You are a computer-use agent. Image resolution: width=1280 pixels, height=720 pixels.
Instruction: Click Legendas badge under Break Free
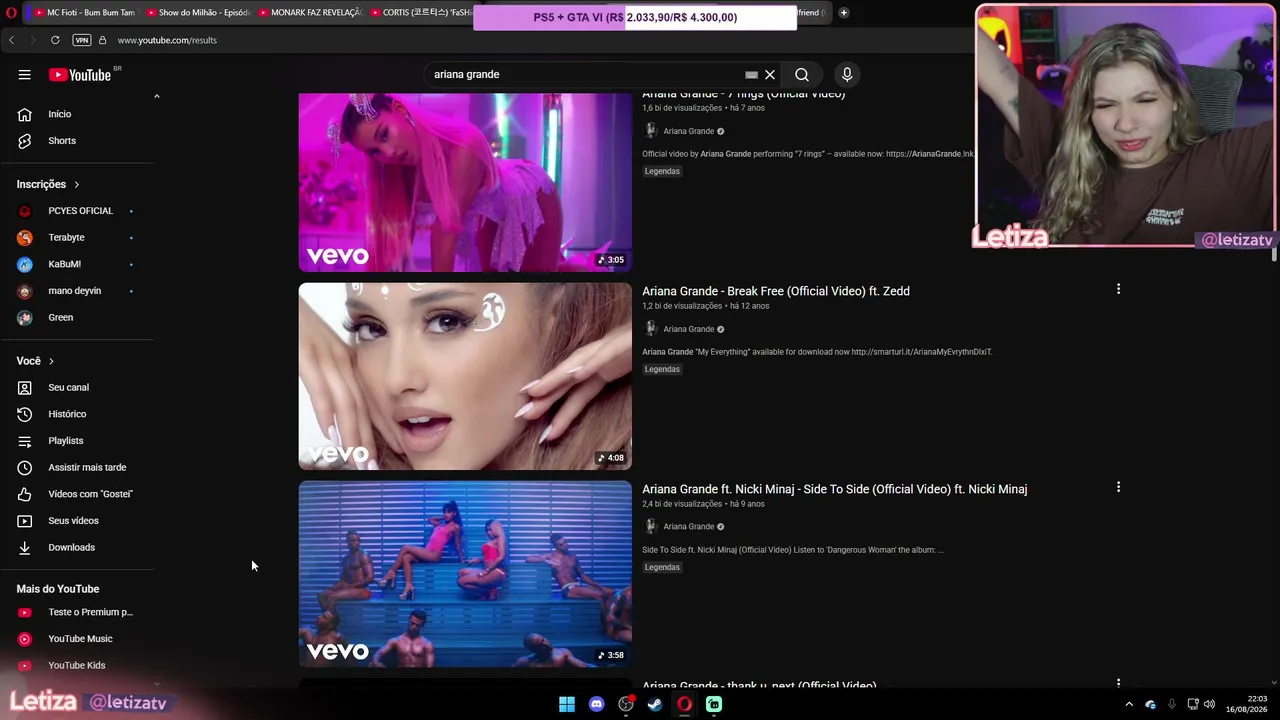(x=662, y=369)
